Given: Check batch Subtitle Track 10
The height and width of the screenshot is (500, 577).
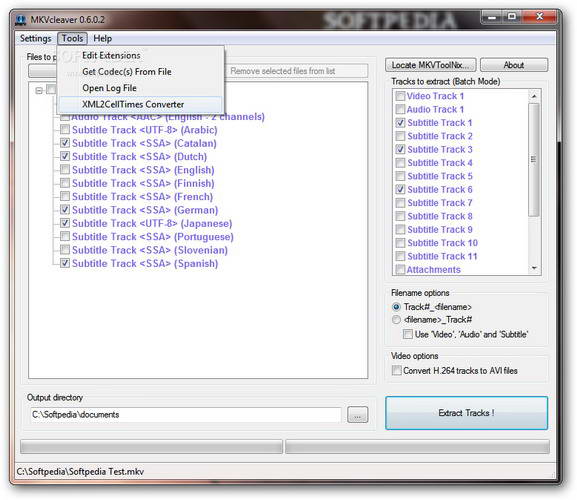Looking at the screenshot, I should 400,243.
